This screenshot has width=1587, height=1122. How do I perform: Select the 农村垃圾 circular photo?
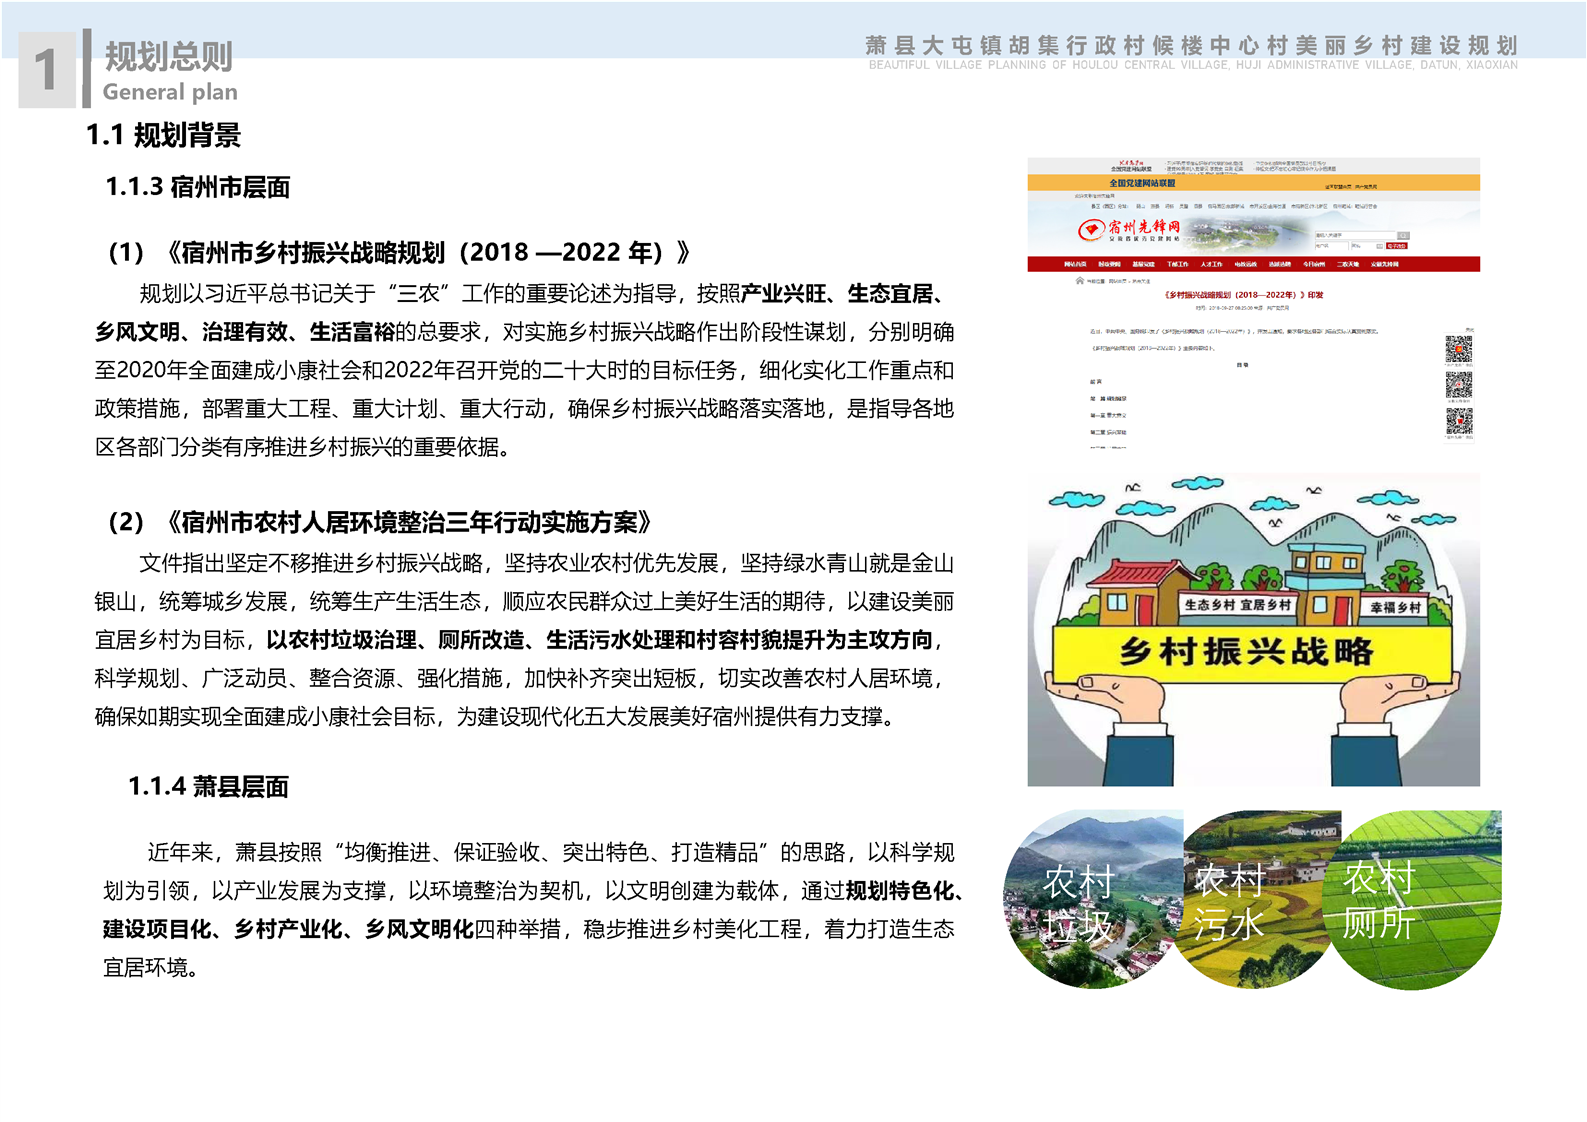coord(1085,900)
